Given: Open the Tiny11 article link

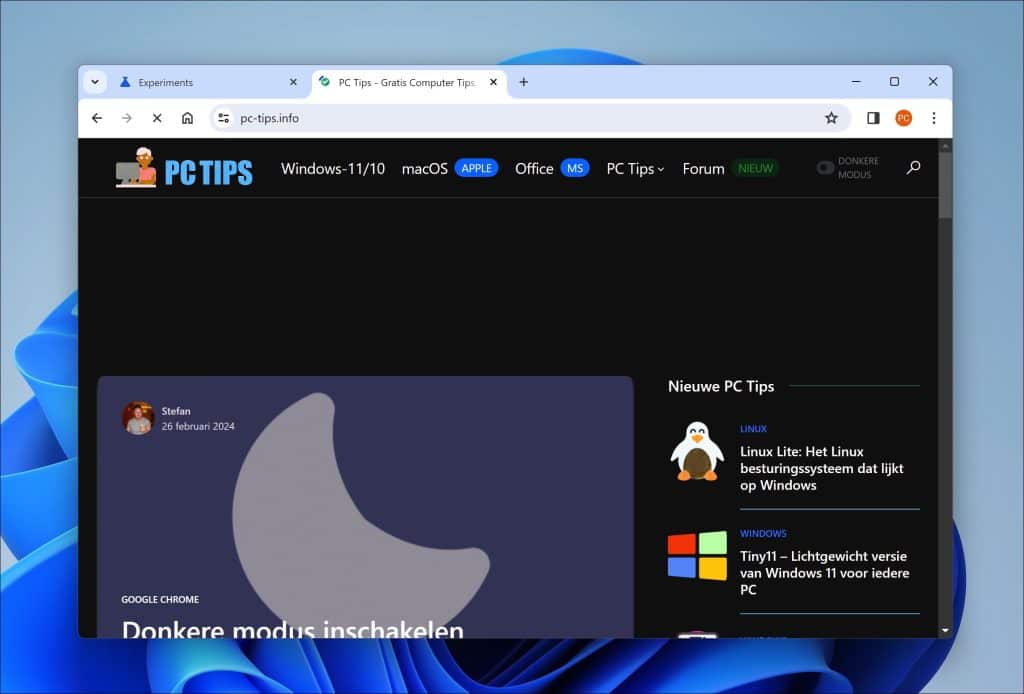Looking at the screenshot, I should point(825,573).
